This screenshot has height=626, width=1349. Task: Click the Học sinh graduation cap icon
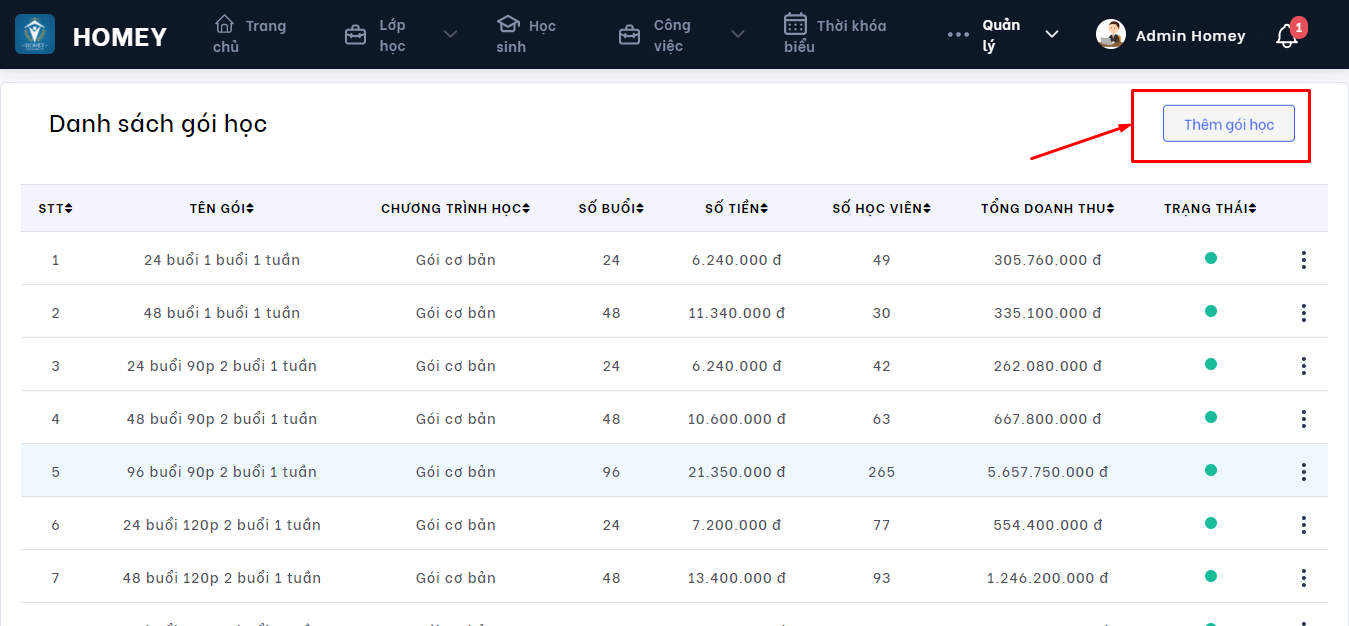tap(509, 24)
